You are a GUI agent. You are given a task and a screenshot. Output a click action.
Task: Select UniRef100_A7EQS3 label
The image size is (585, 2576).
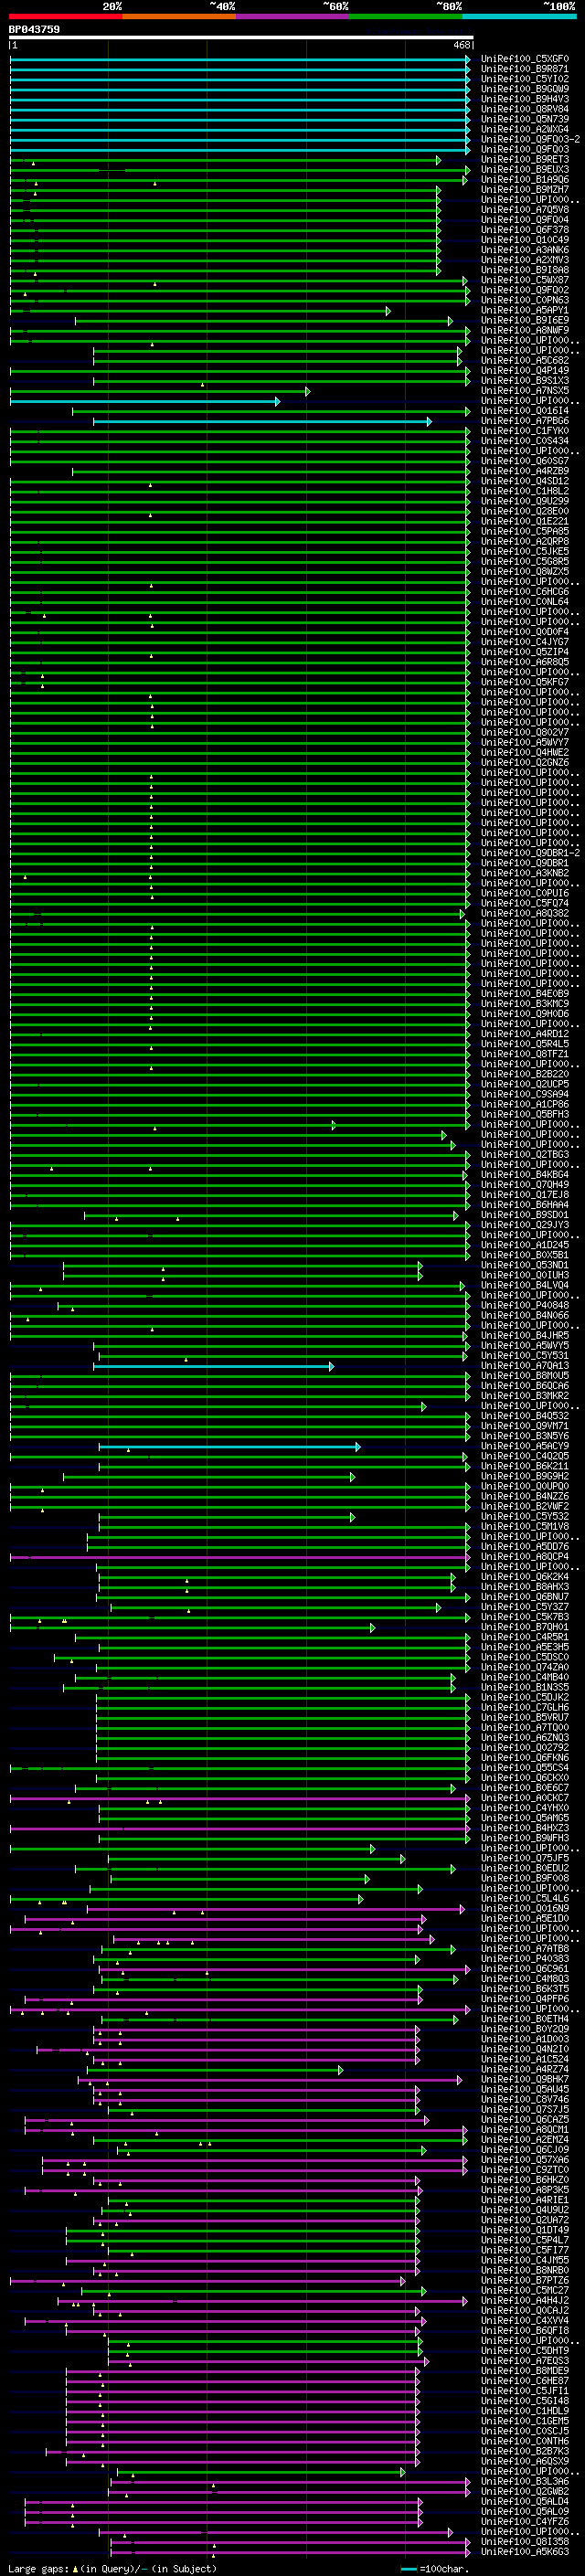click(525, 2360)
